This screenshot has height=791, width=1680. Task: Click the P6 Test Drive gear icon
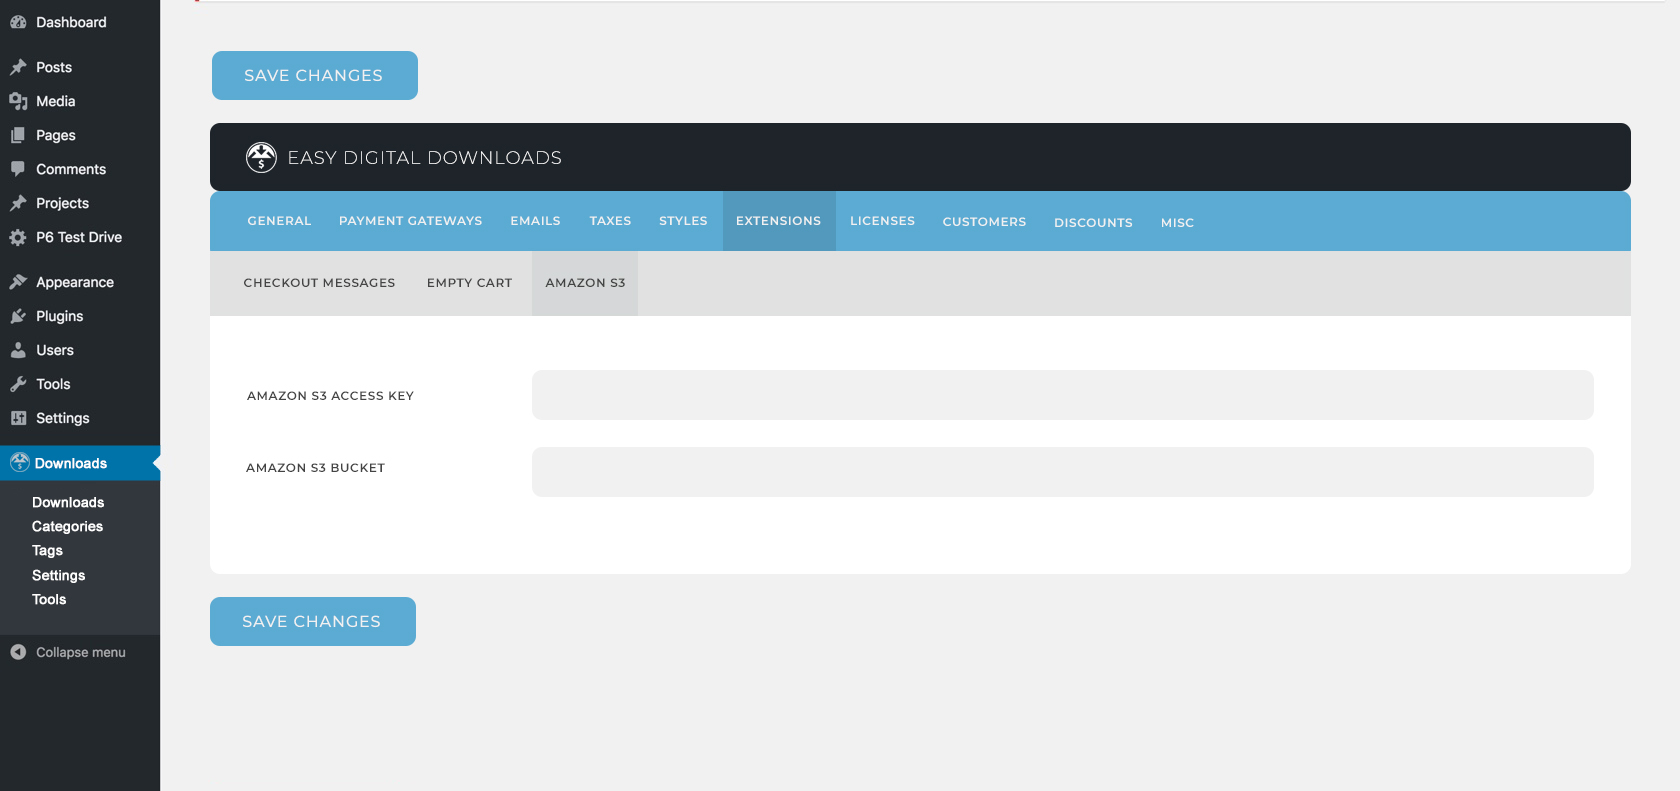pyautogui.click(x=18, y=237)
